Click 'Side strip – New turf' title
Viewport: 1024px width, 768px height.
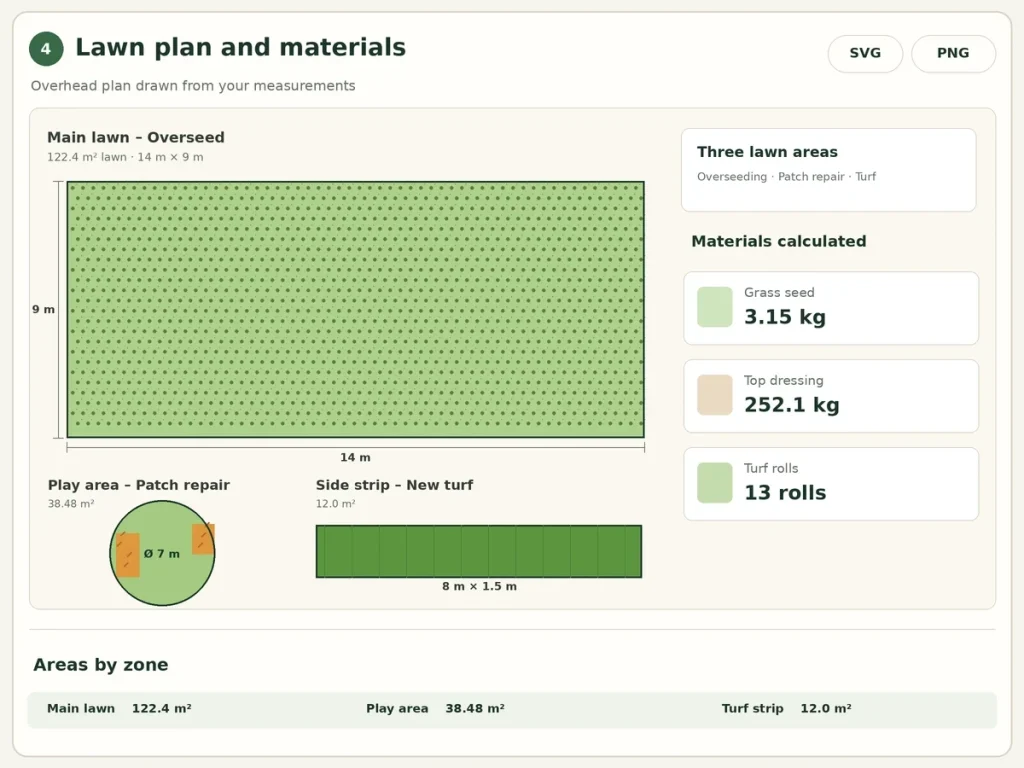[394, 485]
